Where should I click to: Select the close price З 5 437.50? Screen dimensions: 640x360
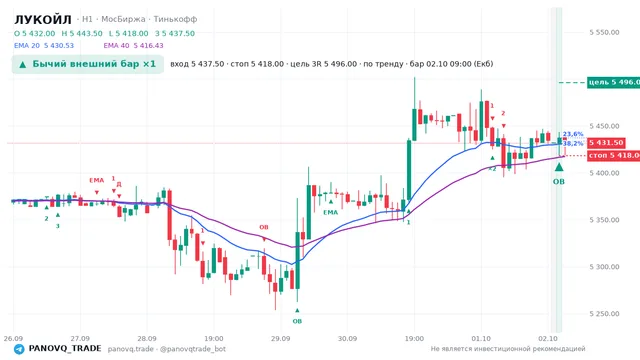point(175,33)
